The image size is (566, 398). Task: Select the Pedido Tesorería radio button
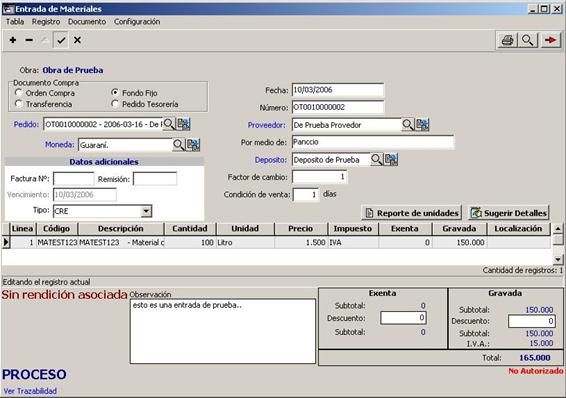tap(115, 104)
